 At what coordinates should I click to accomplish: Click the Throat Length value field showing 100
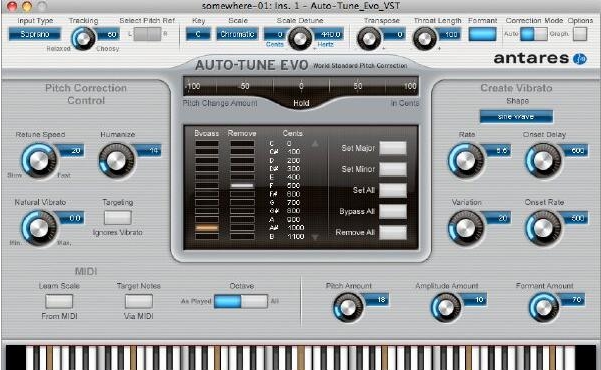click(x=449, y=35)
